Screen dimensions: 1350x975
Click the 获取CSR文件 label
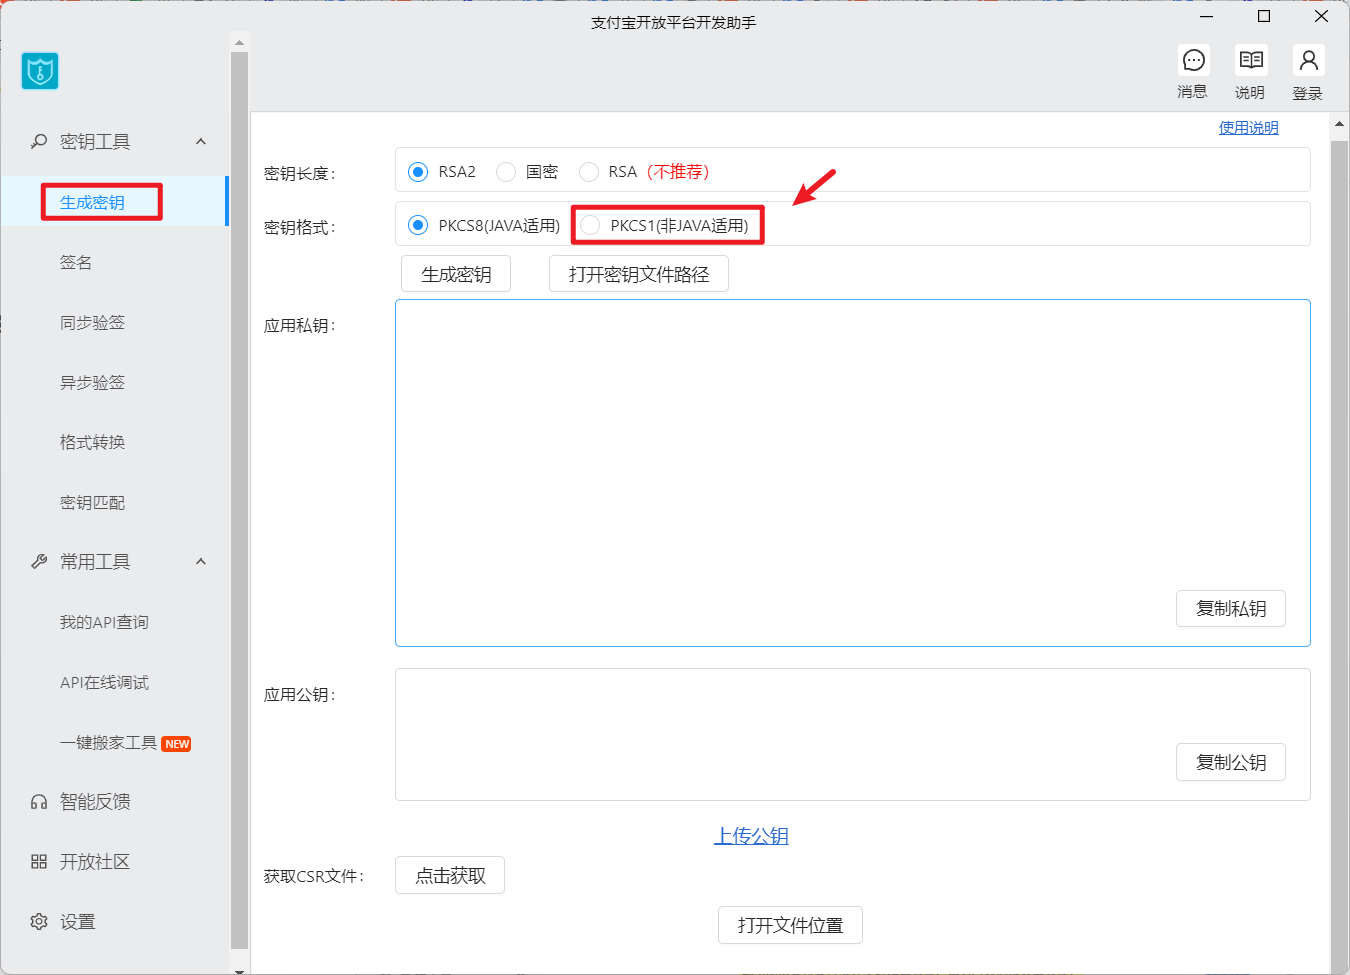[314, 876]
